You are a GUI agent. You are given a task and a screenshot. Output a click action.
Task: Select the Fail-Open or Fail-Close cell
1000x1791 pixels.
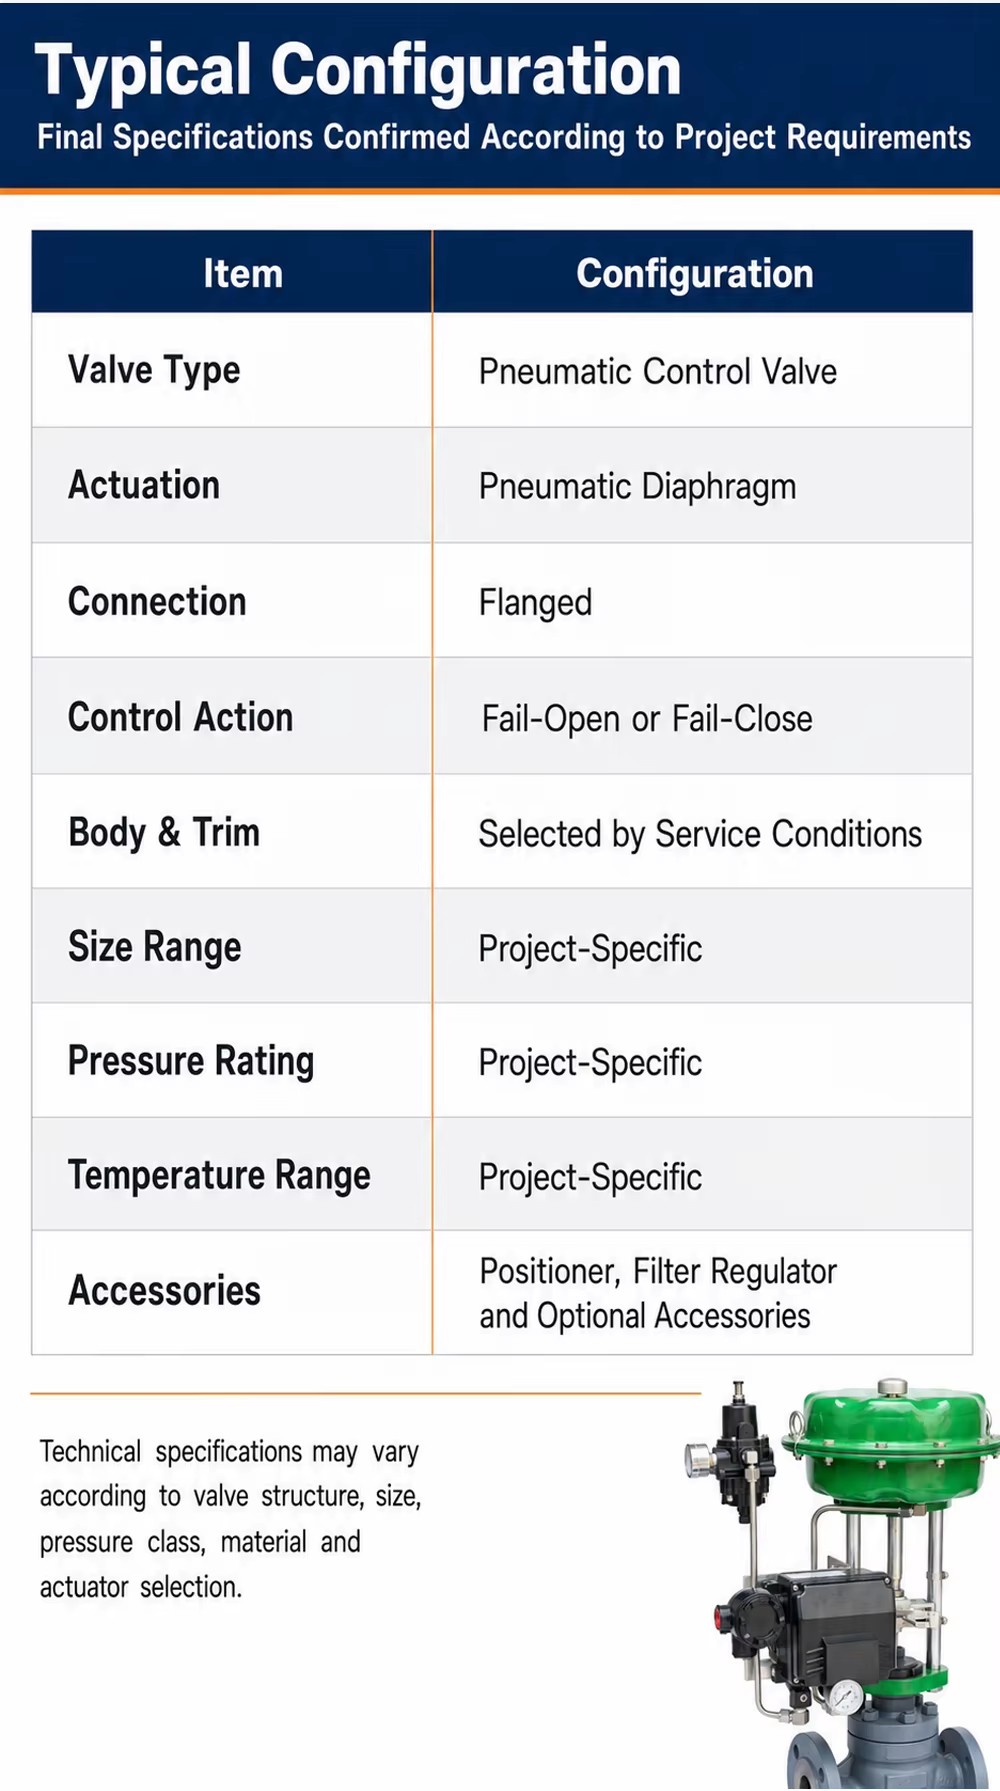[703, 717]
